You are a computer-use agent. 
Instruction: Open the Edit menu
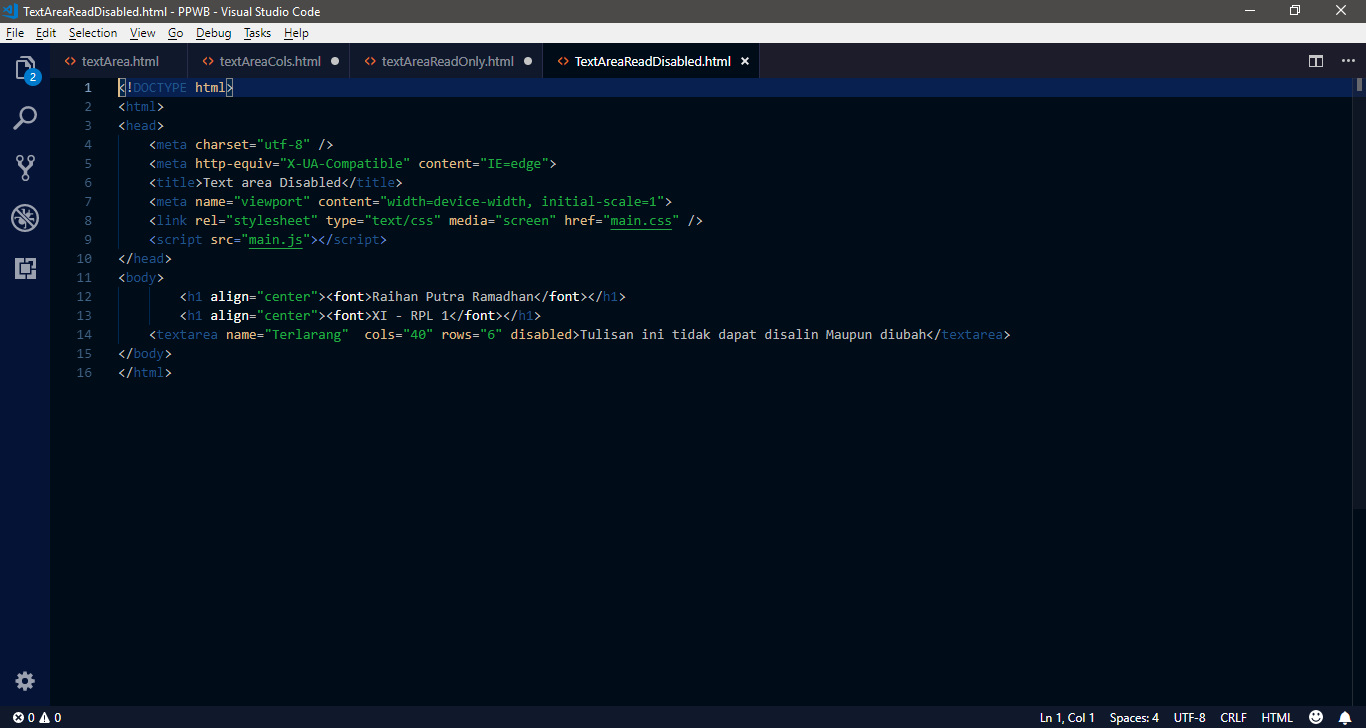[46, 33]
